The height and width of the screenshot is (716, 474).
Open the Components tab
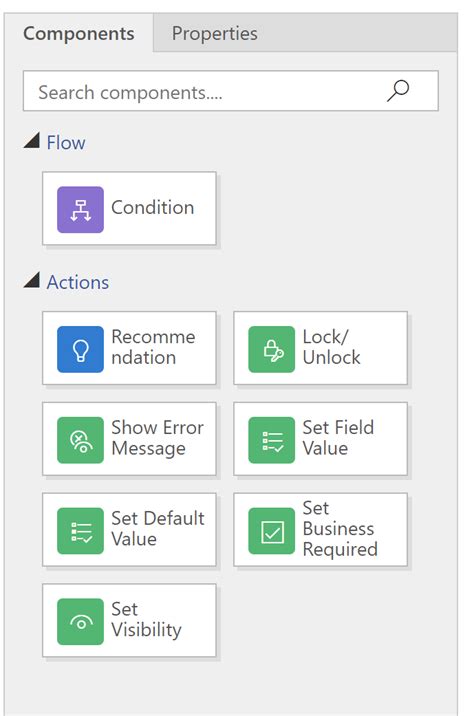pos(79,33)
